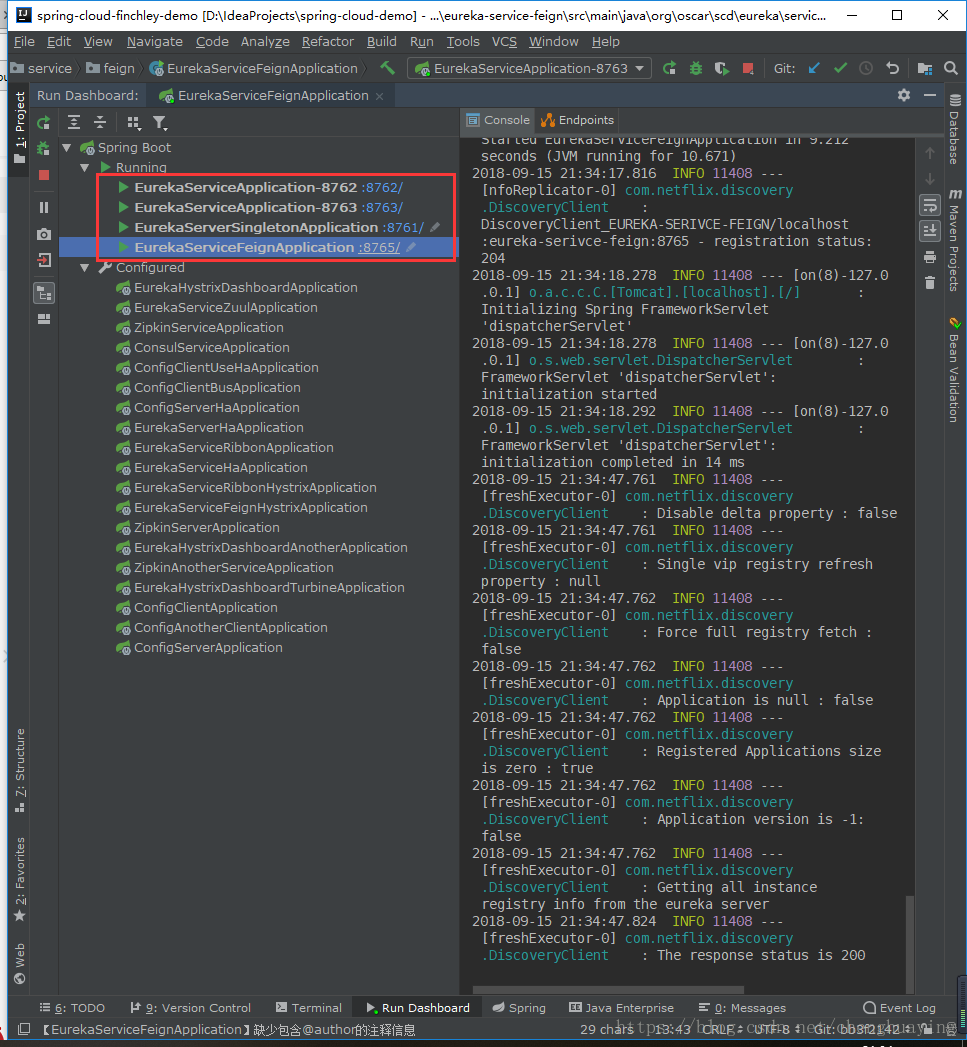Click the red Stop icon in main toolbar

pyautogui.click(x=748, y=68)
